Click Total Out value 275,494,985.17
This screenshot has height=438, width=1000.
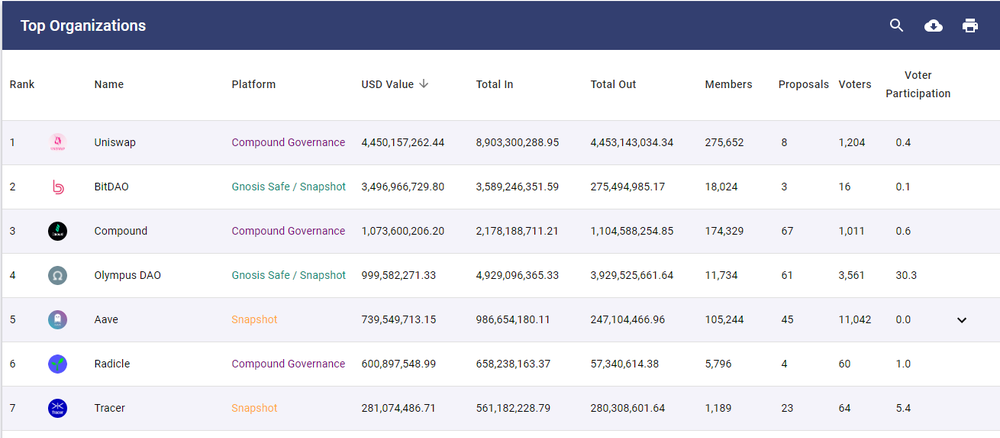pyautogui.click(x=629, y=187)
